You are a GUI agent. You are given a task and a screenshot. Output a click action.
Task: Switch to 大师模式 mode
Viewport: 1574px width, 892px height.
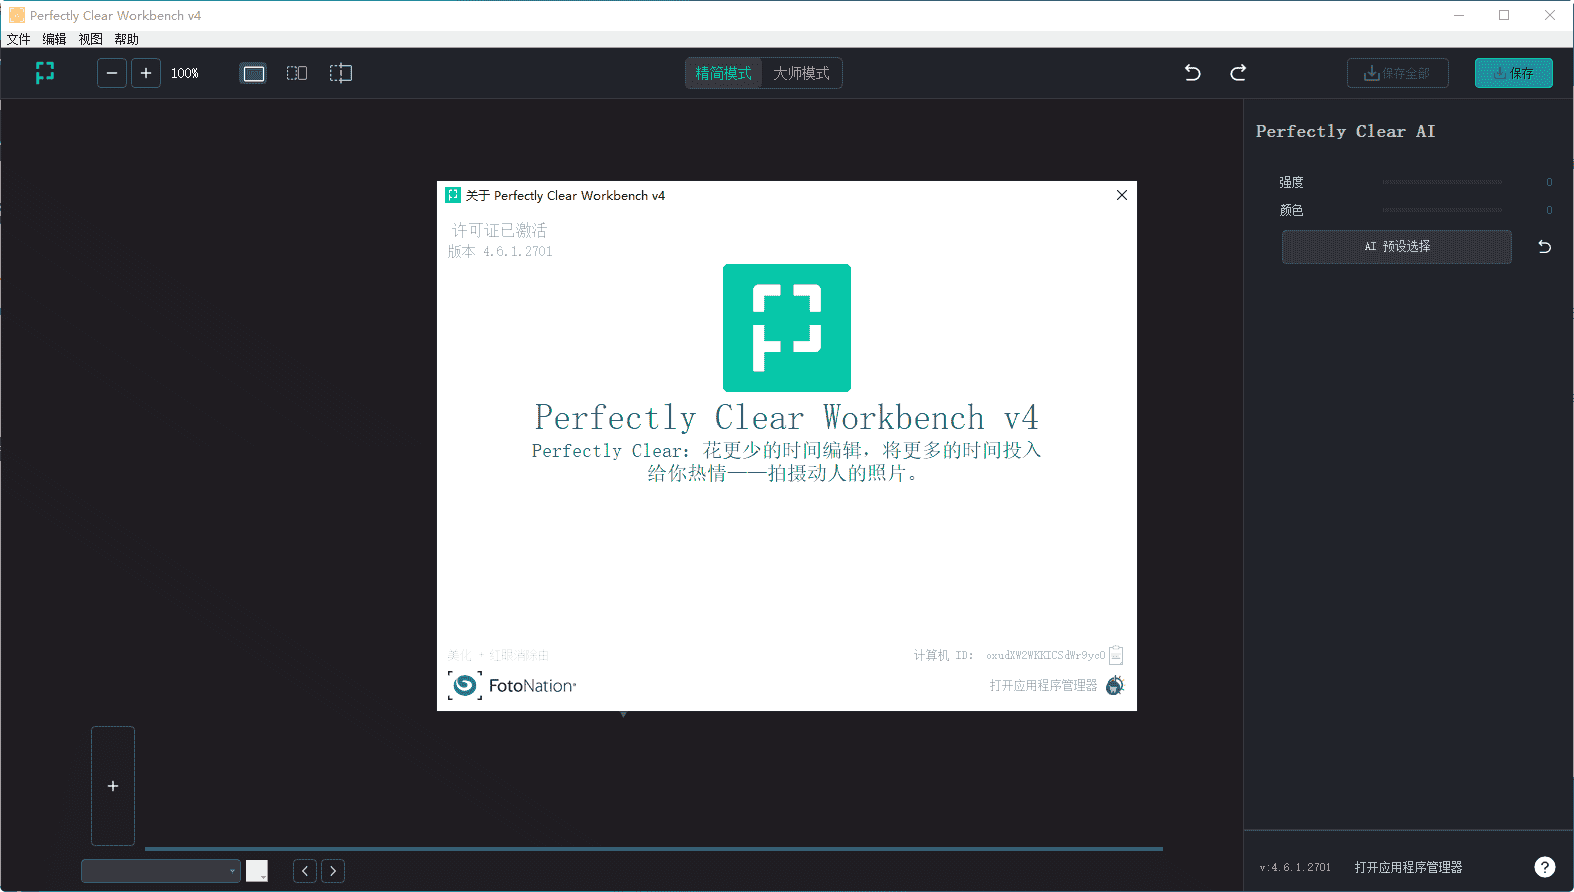pyautogui.click(x=801, y=73)
